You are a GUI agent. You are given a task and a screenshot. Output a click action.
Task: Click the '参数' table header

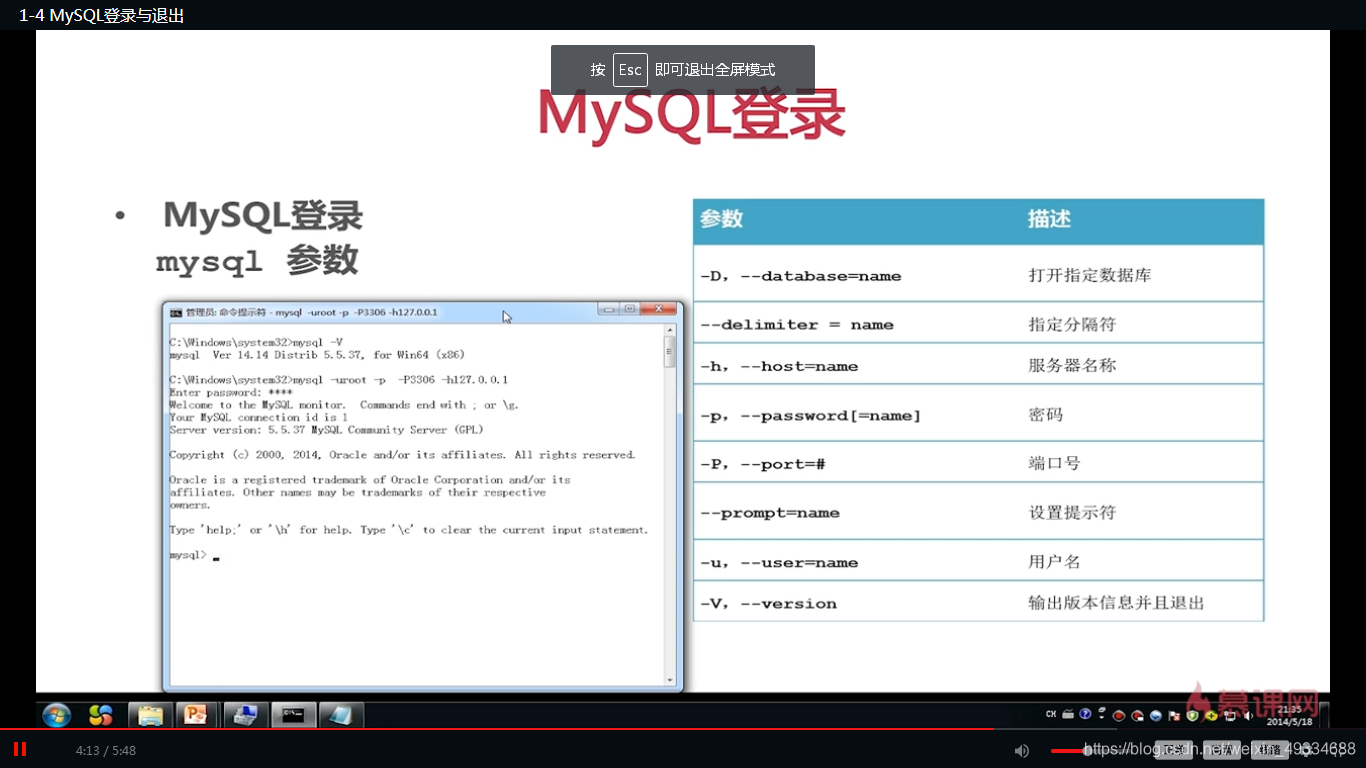722,219
